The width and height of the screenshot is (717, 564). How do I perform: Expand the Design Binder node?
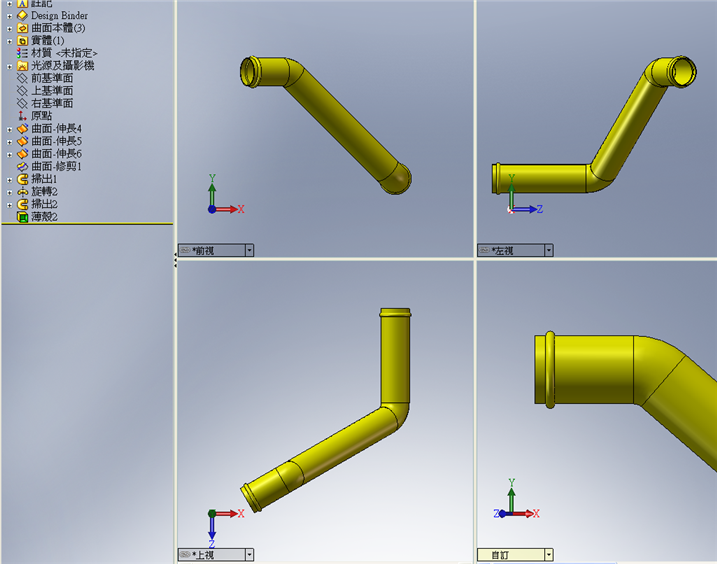(x=9, y=16)
